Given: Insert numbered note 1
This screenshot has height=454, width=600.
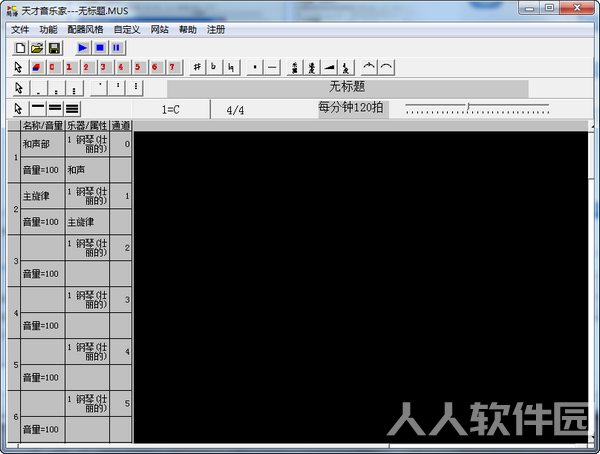Looking at the screenshot, I should coord(70,68).
